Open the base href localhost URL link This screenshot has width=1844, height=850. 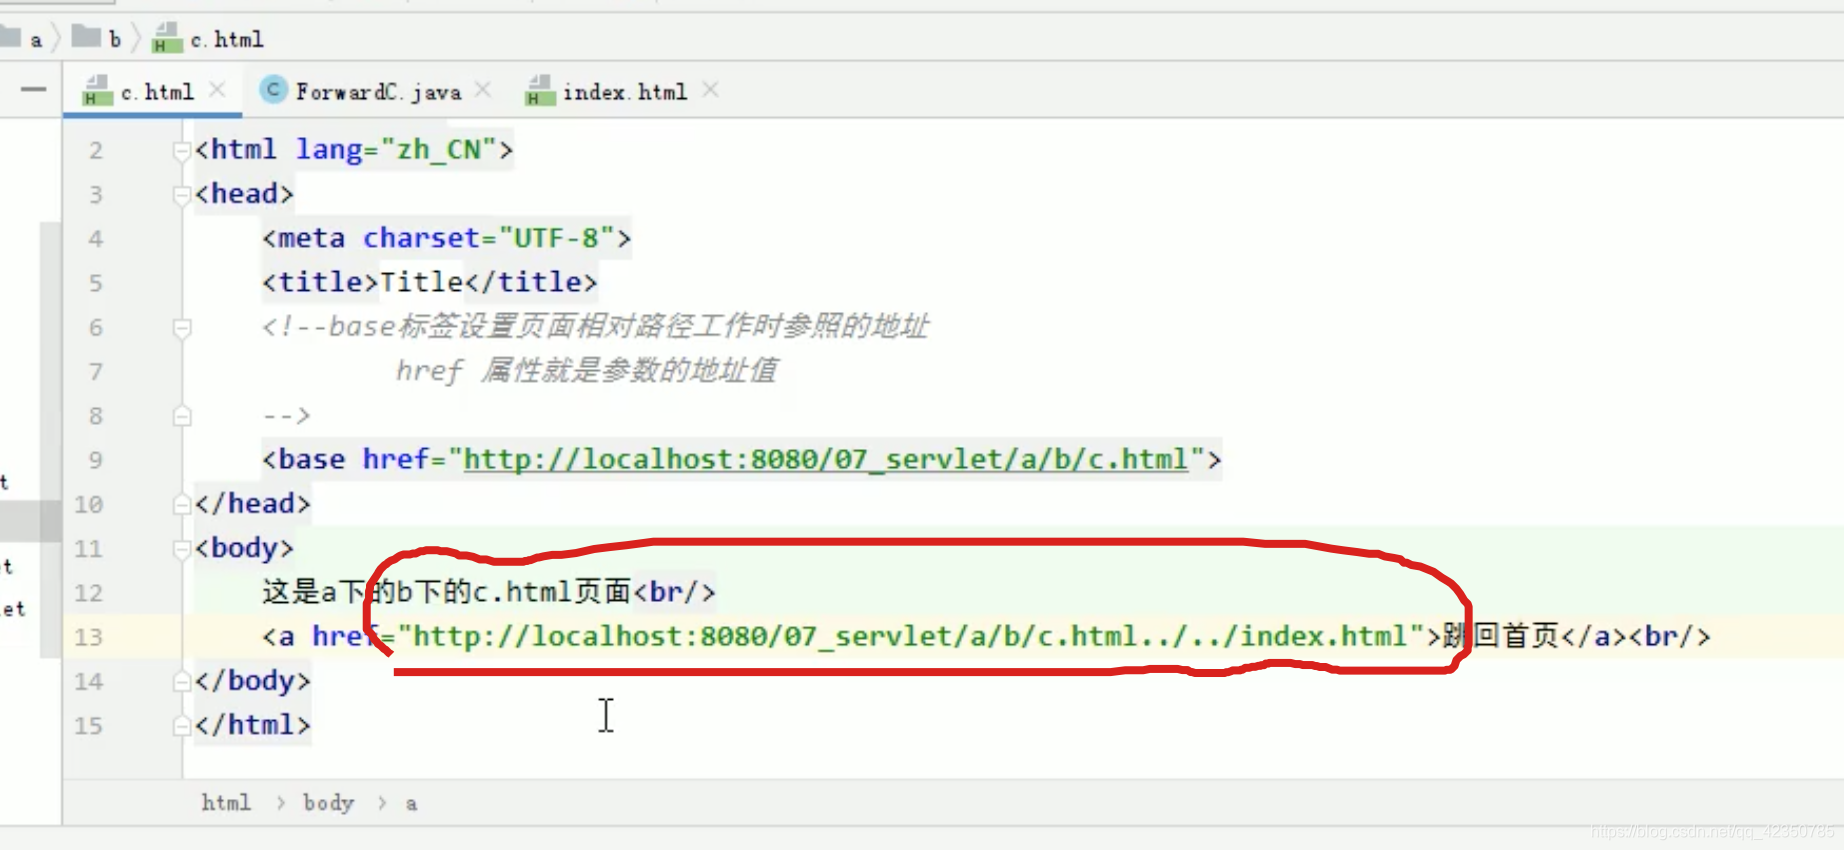[825, 459]
